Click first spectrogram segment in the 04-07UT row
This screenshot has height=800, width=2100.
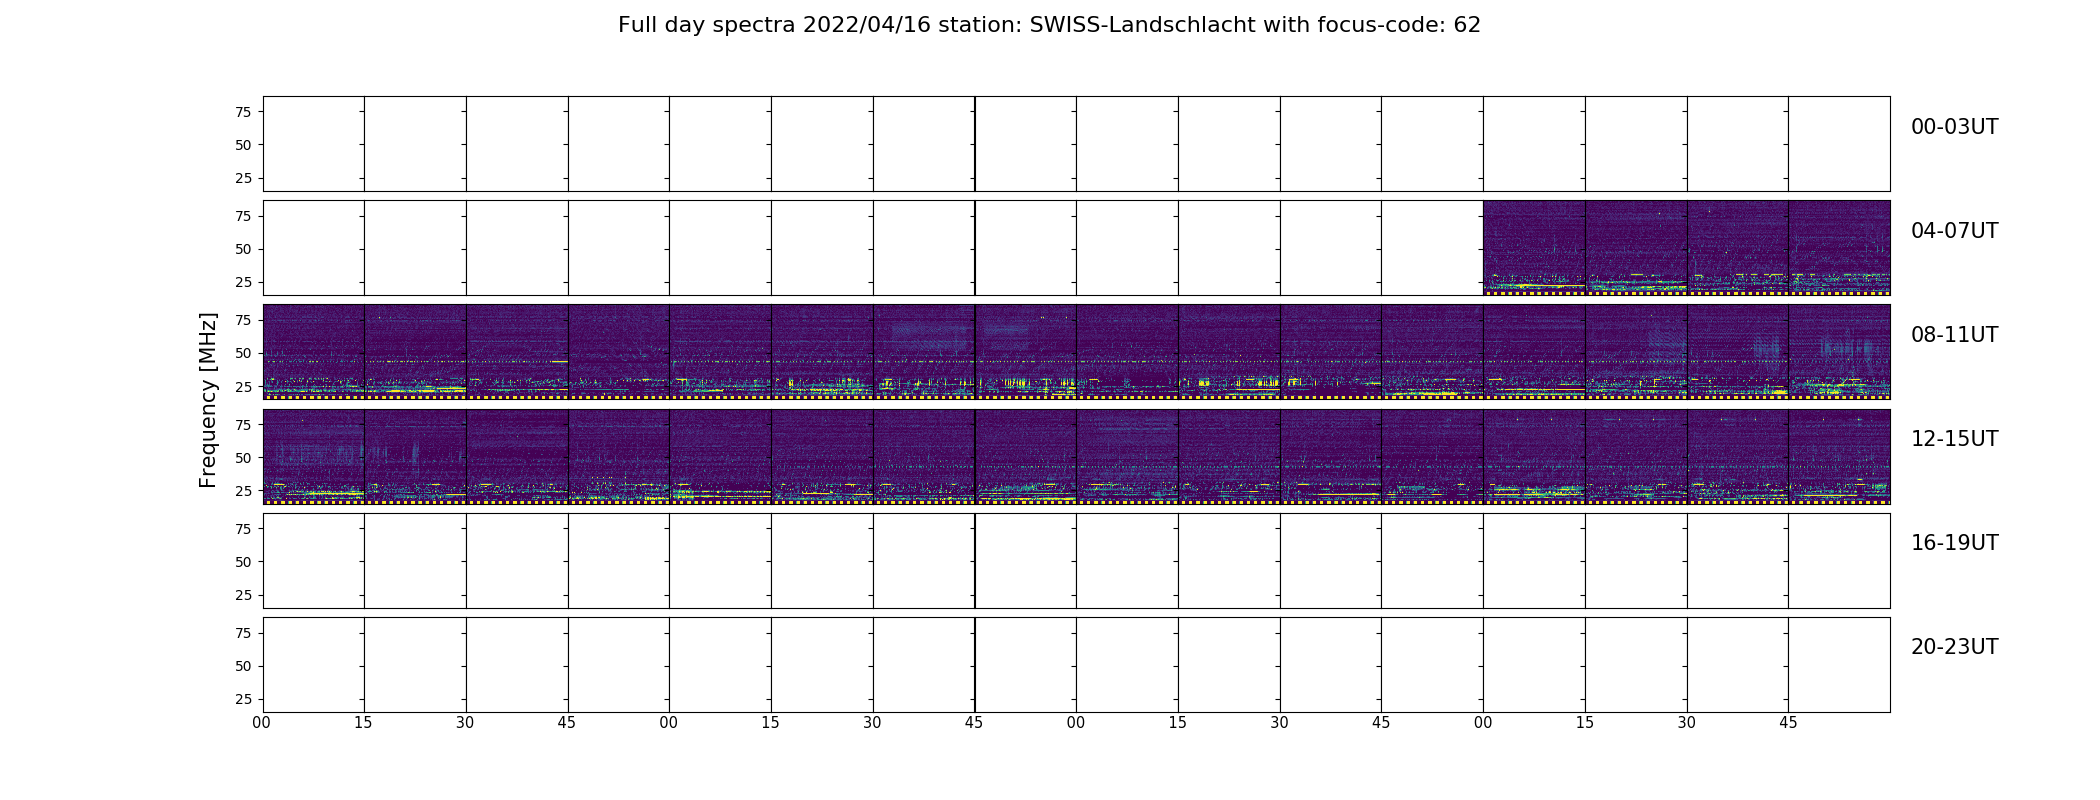pos(1534,248)
